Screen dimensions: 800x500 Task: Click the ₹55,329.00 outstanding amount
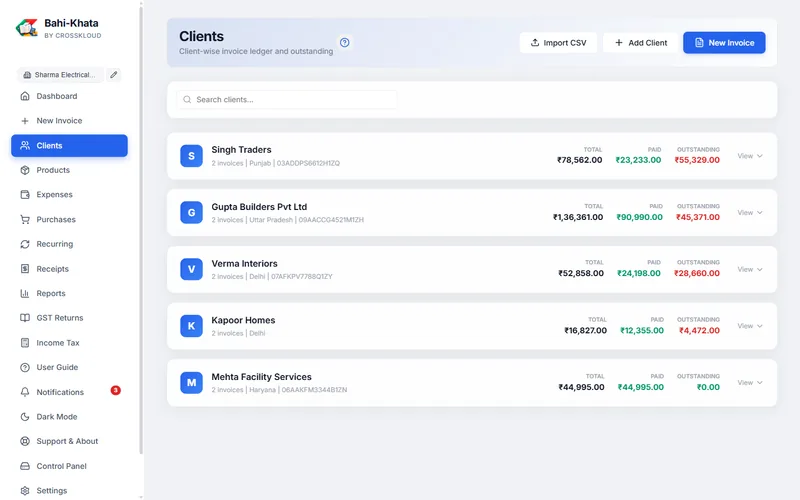(697, 160)
